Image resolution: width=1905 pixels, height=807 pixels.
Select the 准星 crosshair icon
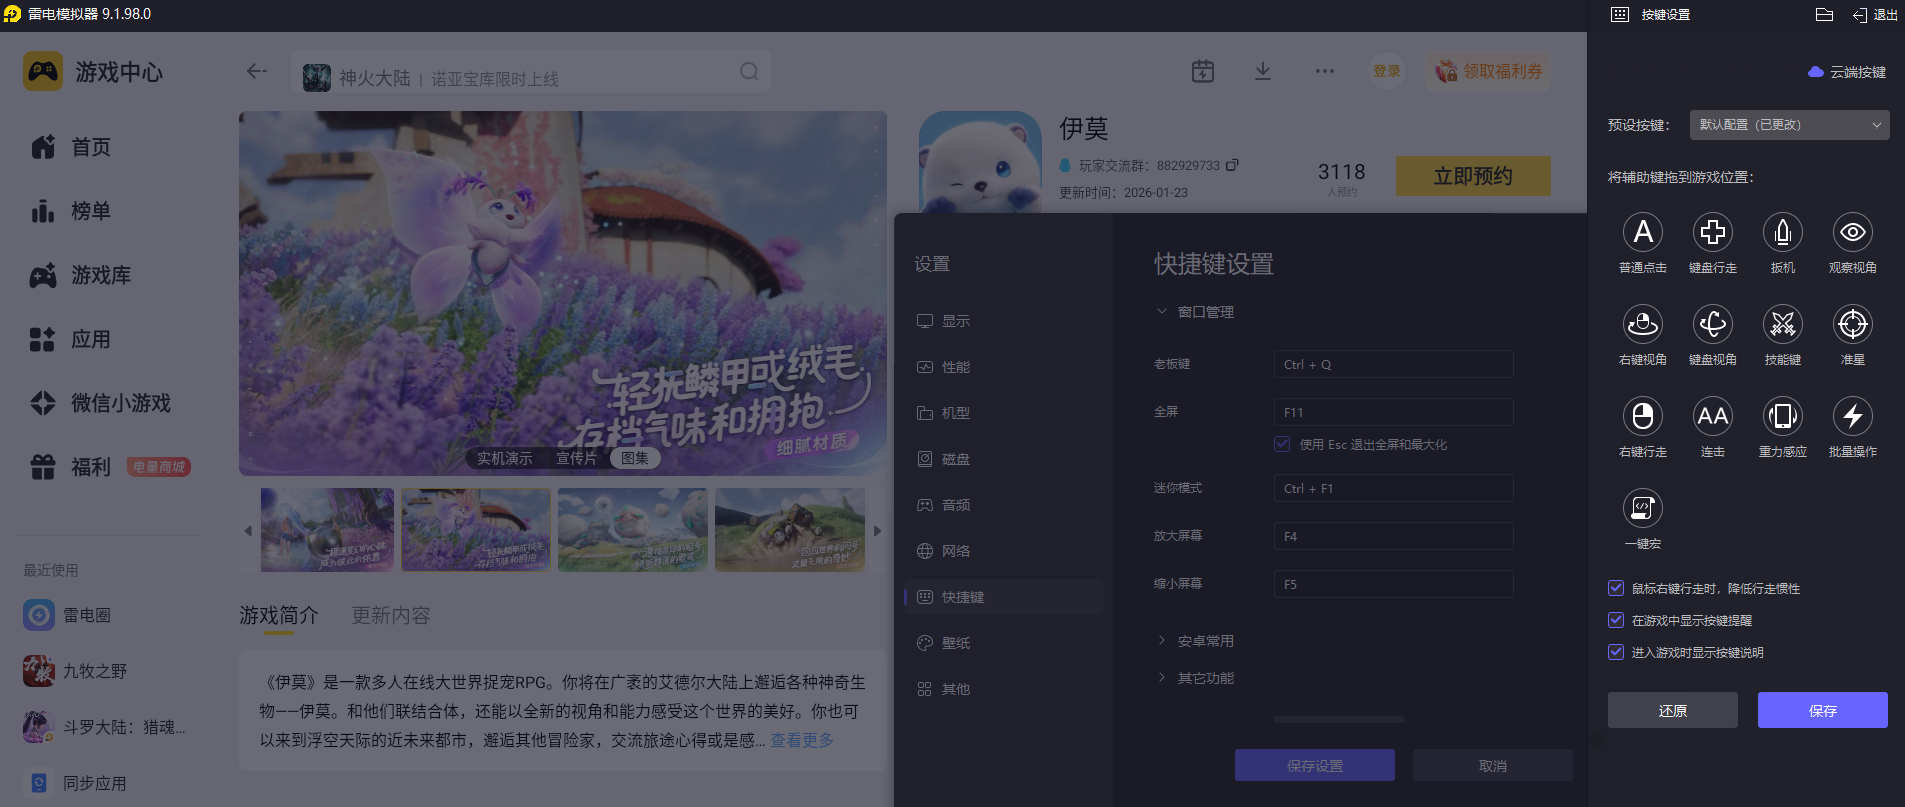click(x=1852, y=324)
